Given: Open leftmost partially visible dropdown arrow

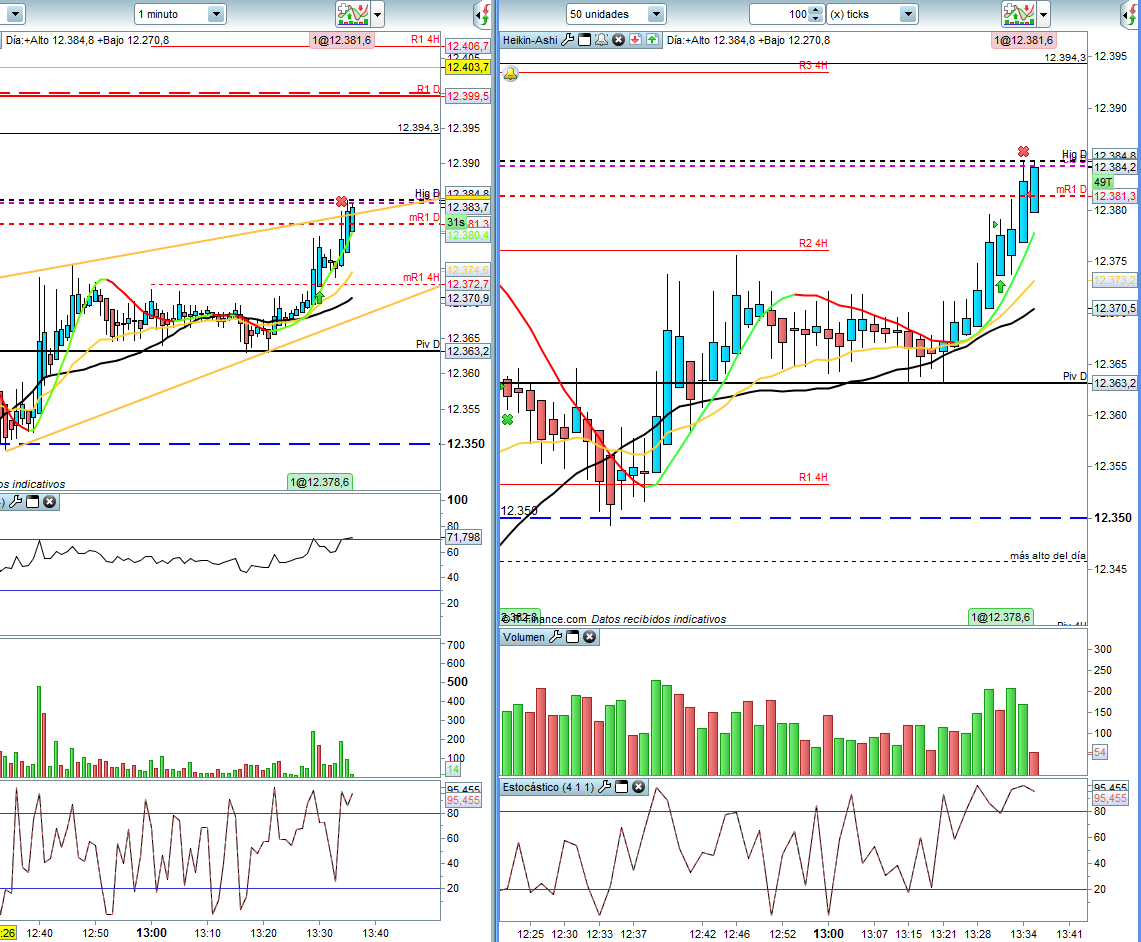Looking at the screenshot, I should (x=15, y=14).
